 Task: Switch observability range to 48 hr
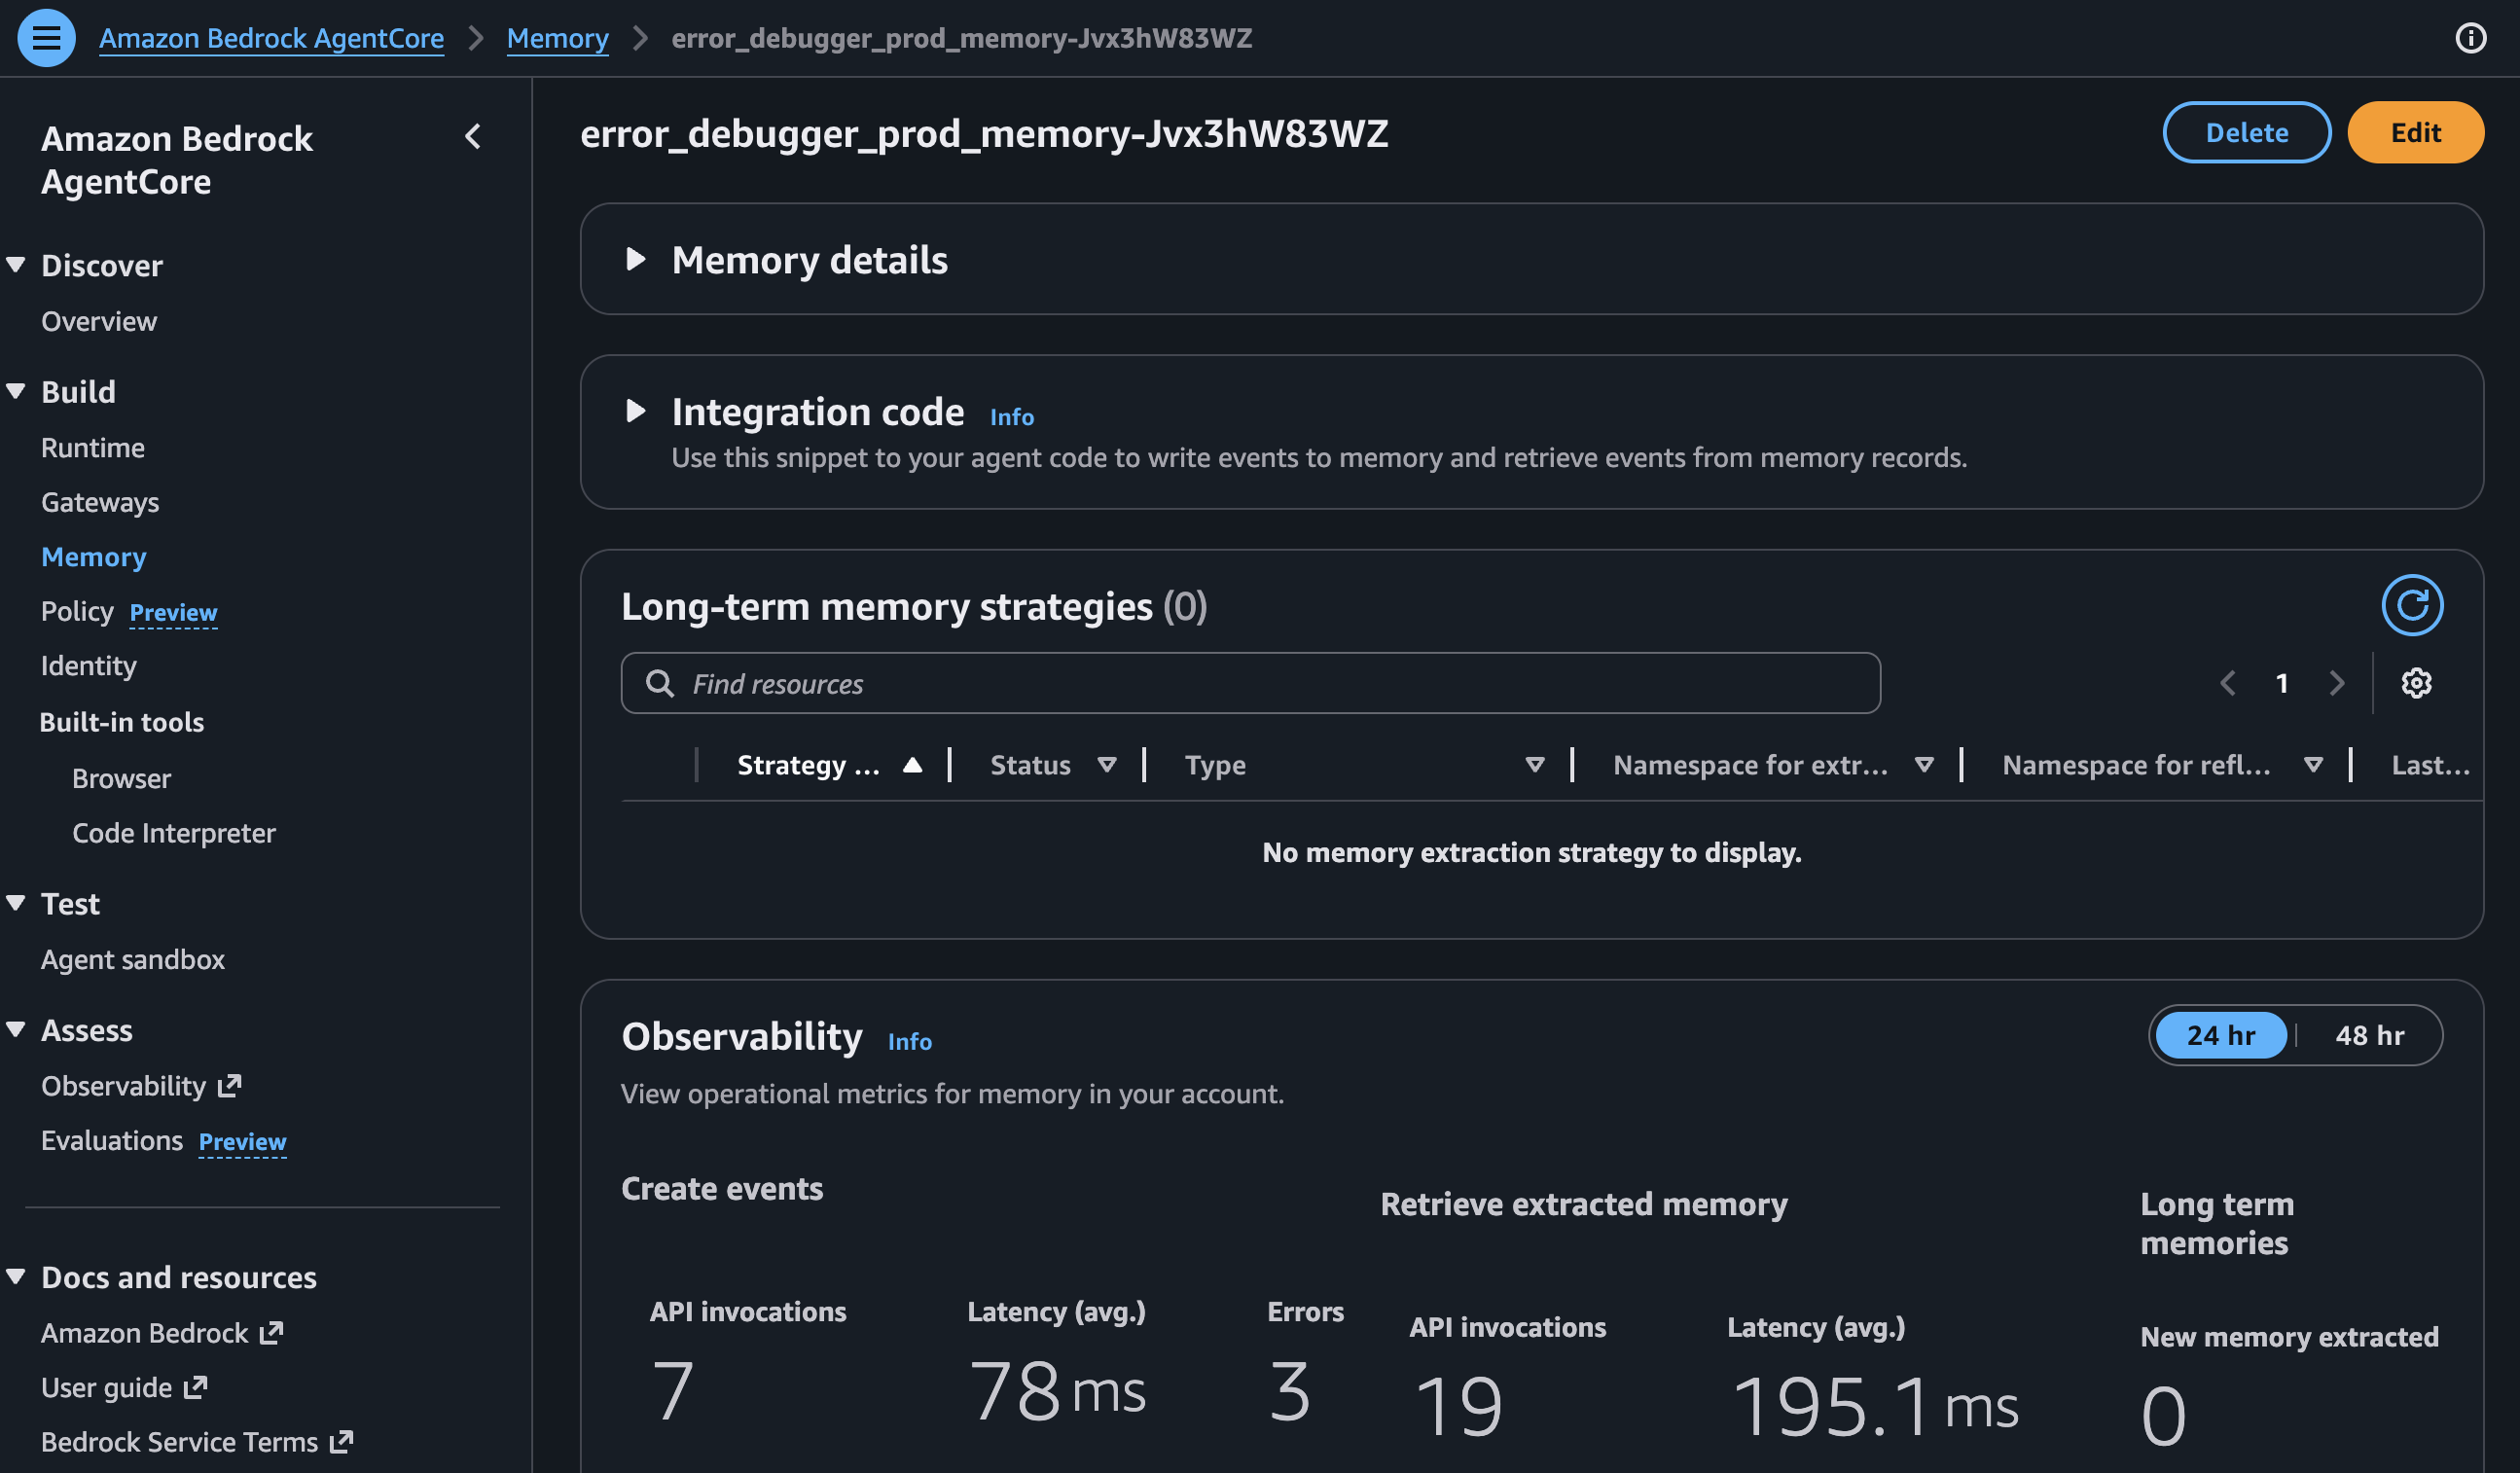(2368, 1035)
